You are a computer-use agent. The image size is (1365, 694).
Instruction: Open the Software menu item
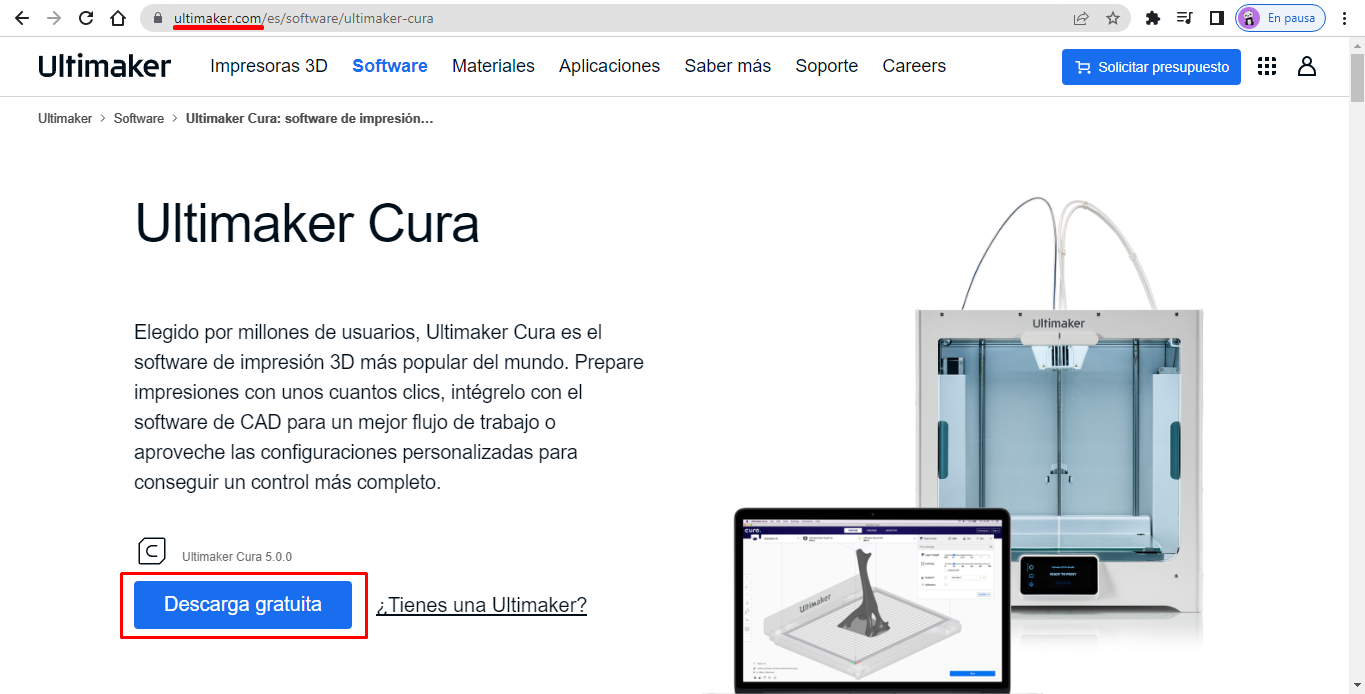(390, 66)
